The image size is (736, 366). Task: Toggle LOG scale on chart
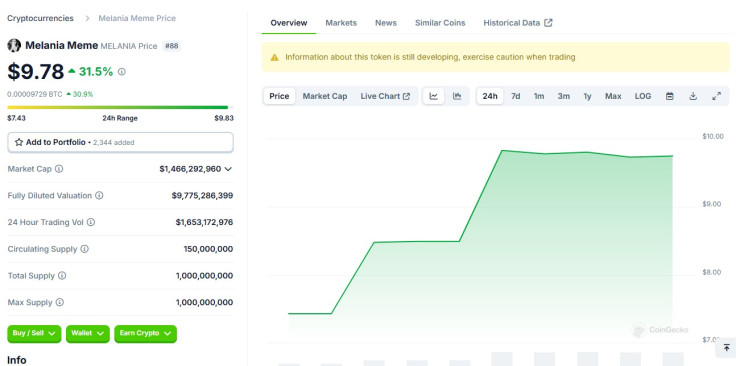[x=643, y=96]
